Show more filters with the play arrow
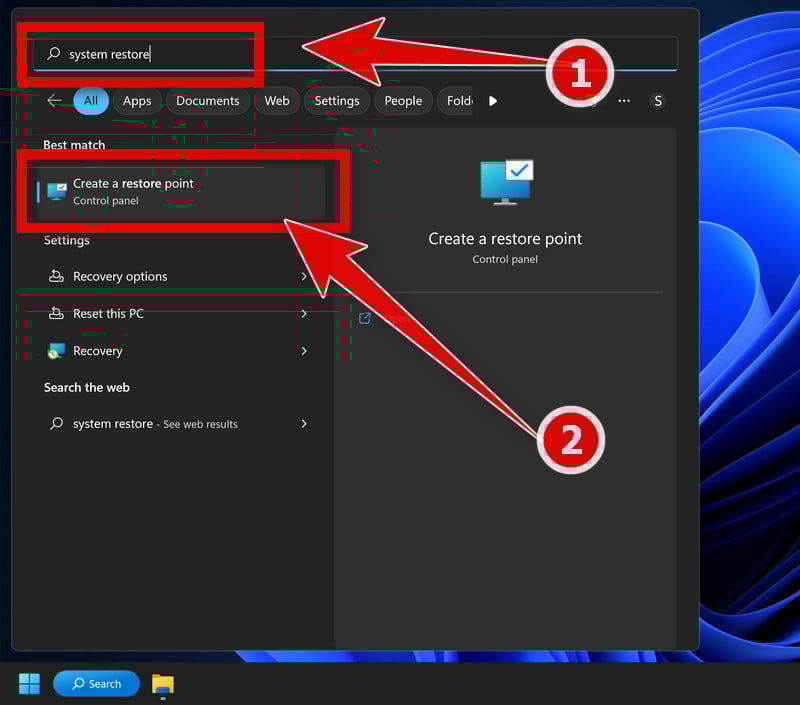The width and height of the screenshot is (800, 705). pos(493,100)
